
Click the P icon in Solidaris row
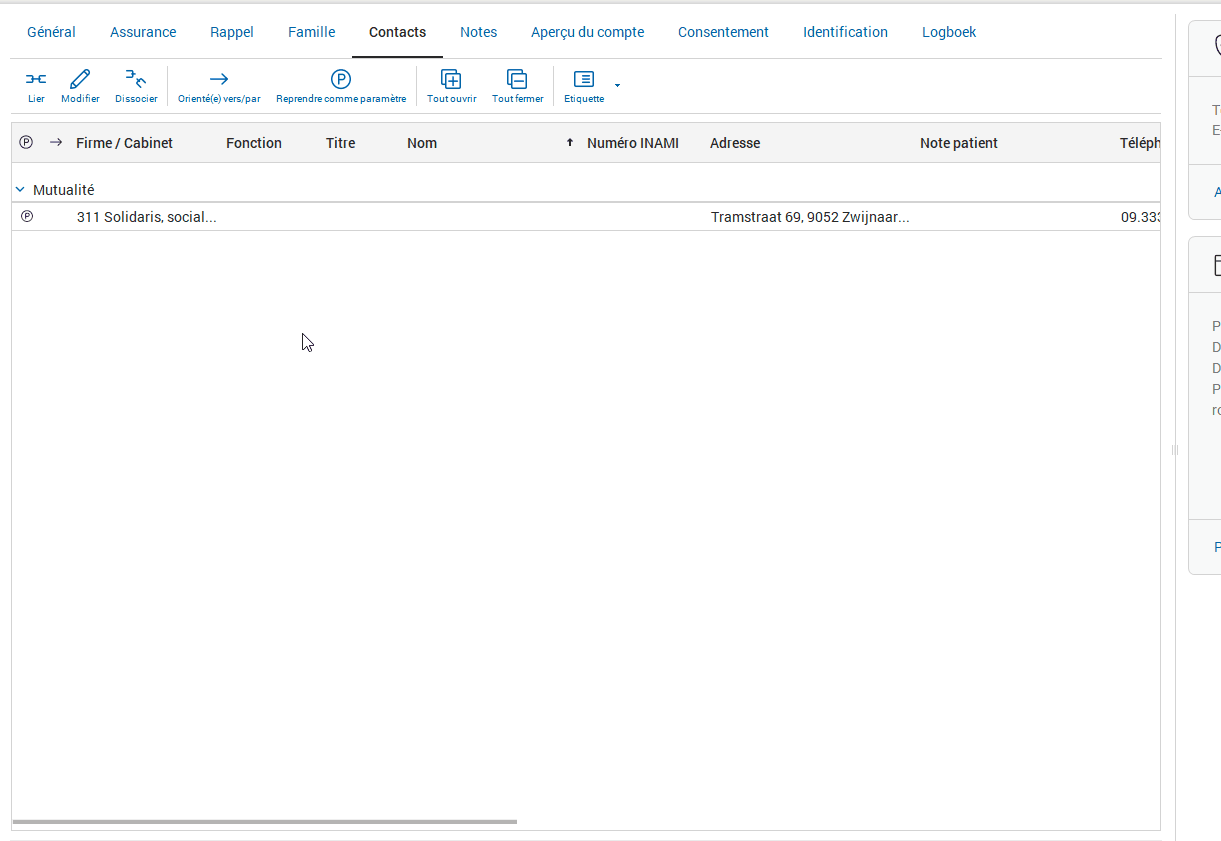pyautogui.click(x=27, y=216)
